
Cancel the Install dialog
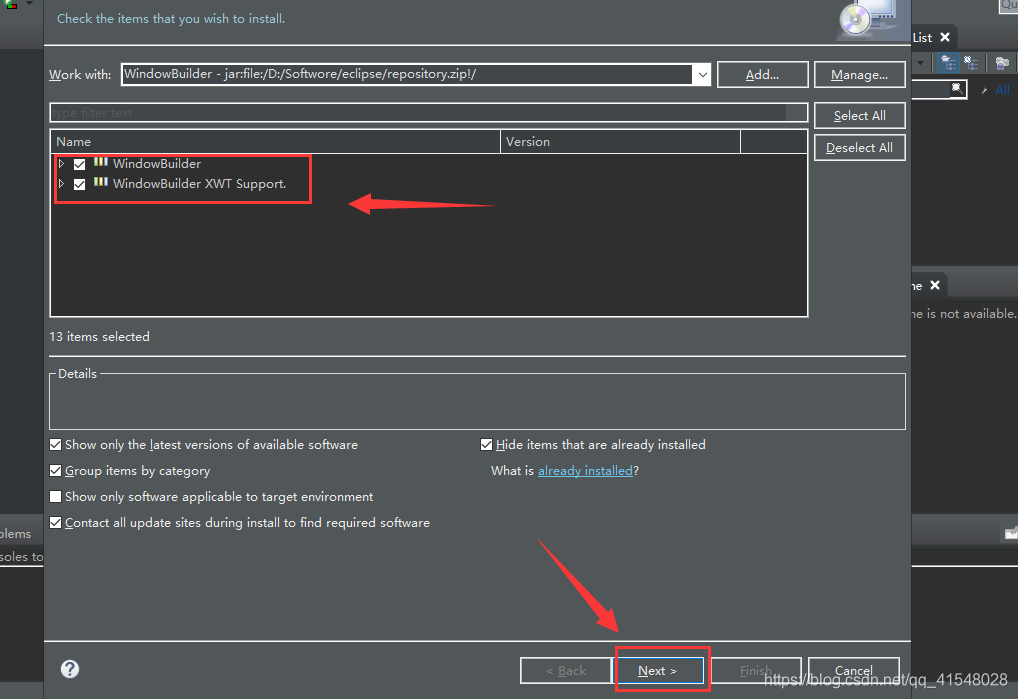pyautogui.click(x=854, y=670)
